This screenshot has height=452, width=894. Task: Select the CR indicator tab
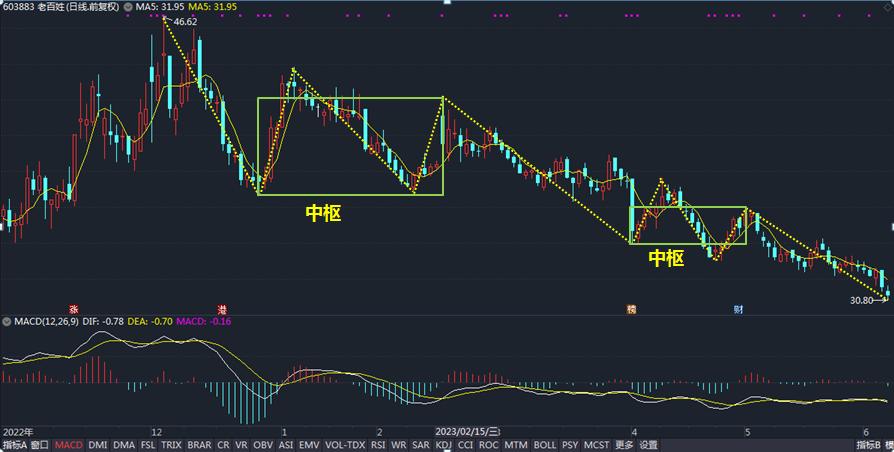[x=223, y=445]
